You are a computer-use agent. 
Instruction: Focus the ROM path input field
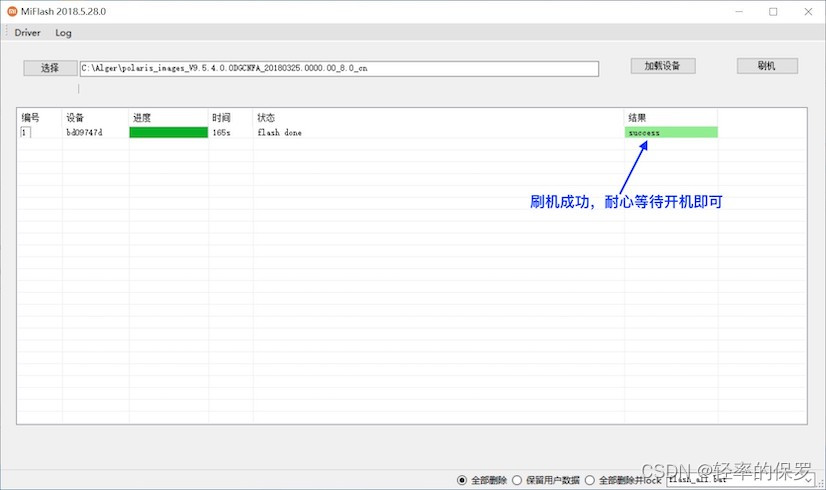(x=339, y=68)
